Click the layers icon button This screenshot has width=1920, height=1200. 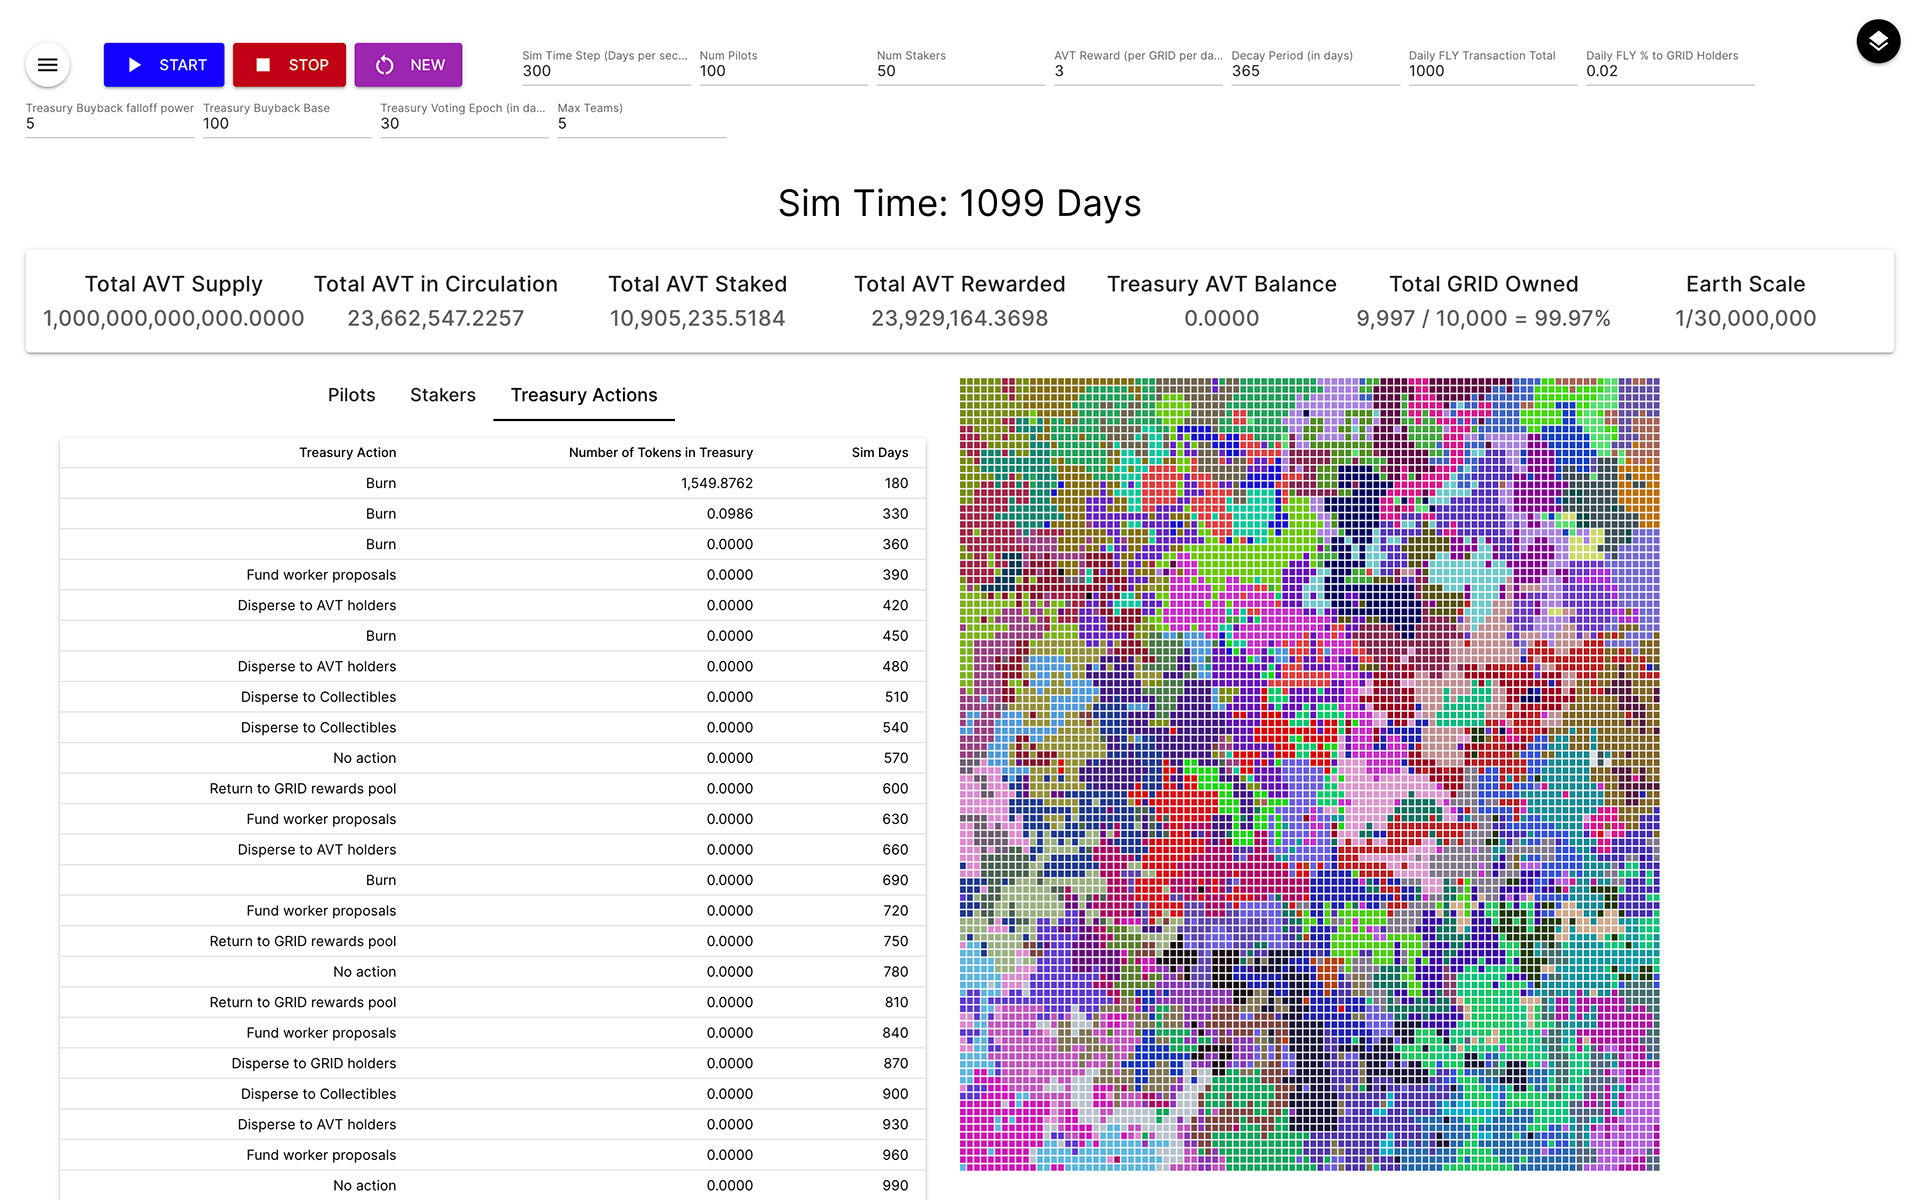point(1878,41)
